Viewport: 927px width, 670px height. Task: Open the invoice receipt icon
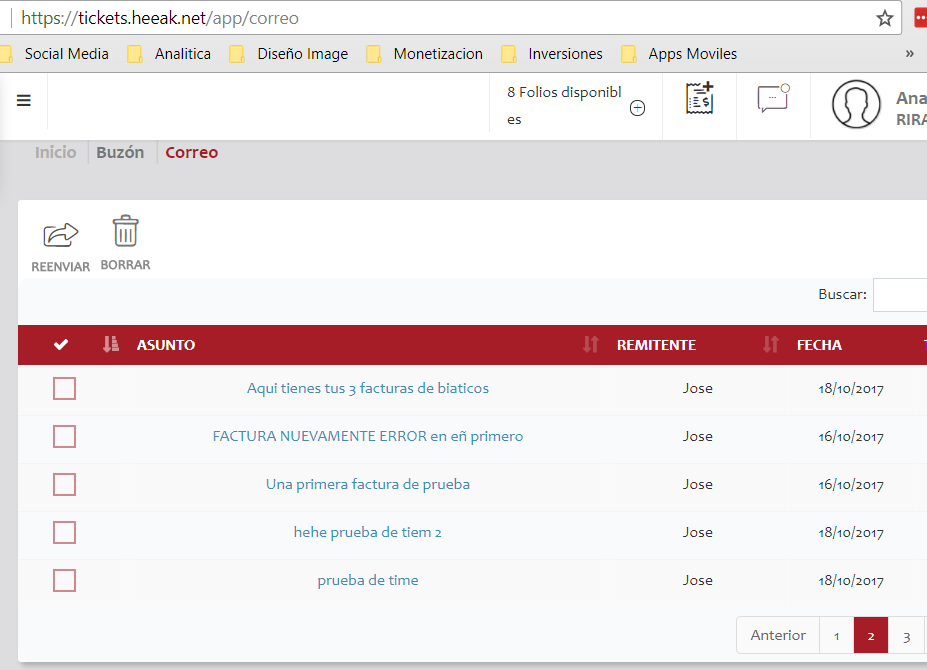click(x=699, y=98)
